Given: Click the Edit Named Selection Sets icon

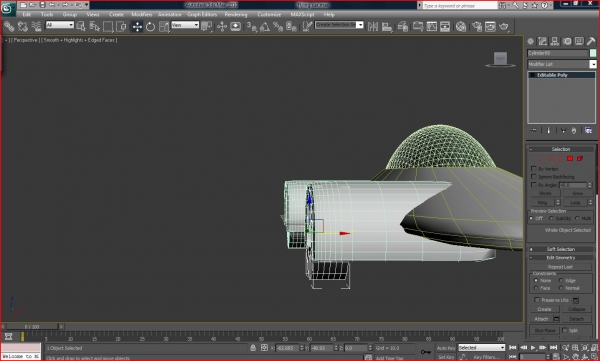Looking at the screenshot, I should tap(307, 26).
